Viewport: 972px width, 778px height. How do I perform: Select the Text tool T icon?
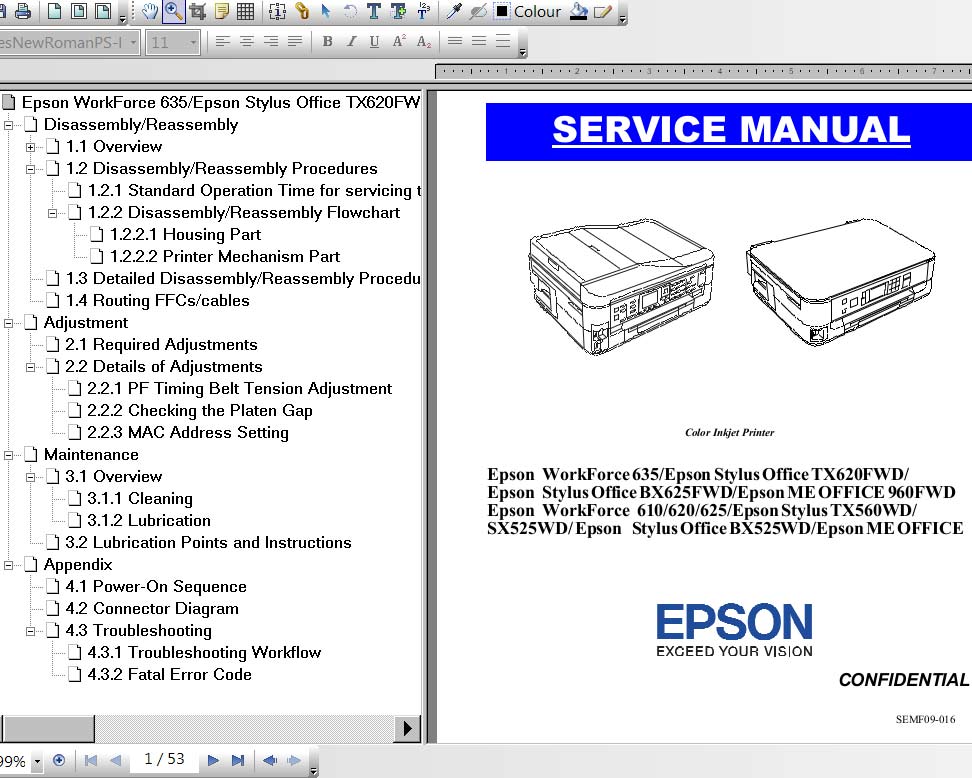click(374, 11)
